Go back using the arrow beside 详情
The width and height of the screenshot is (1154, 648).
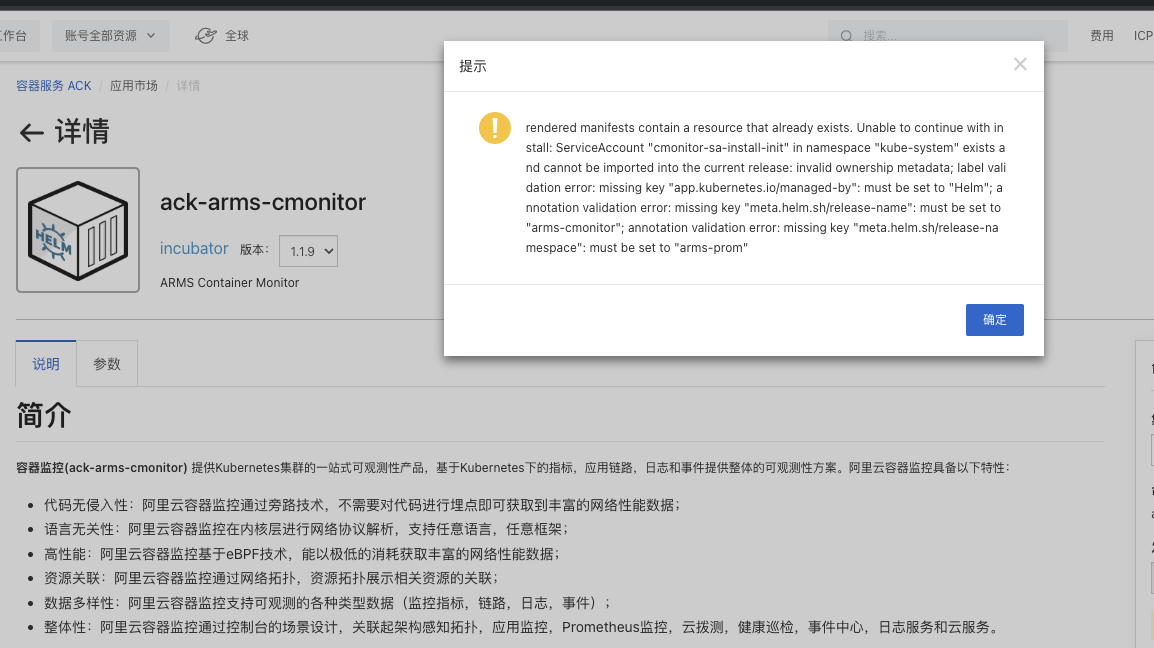tap(31, 133)
